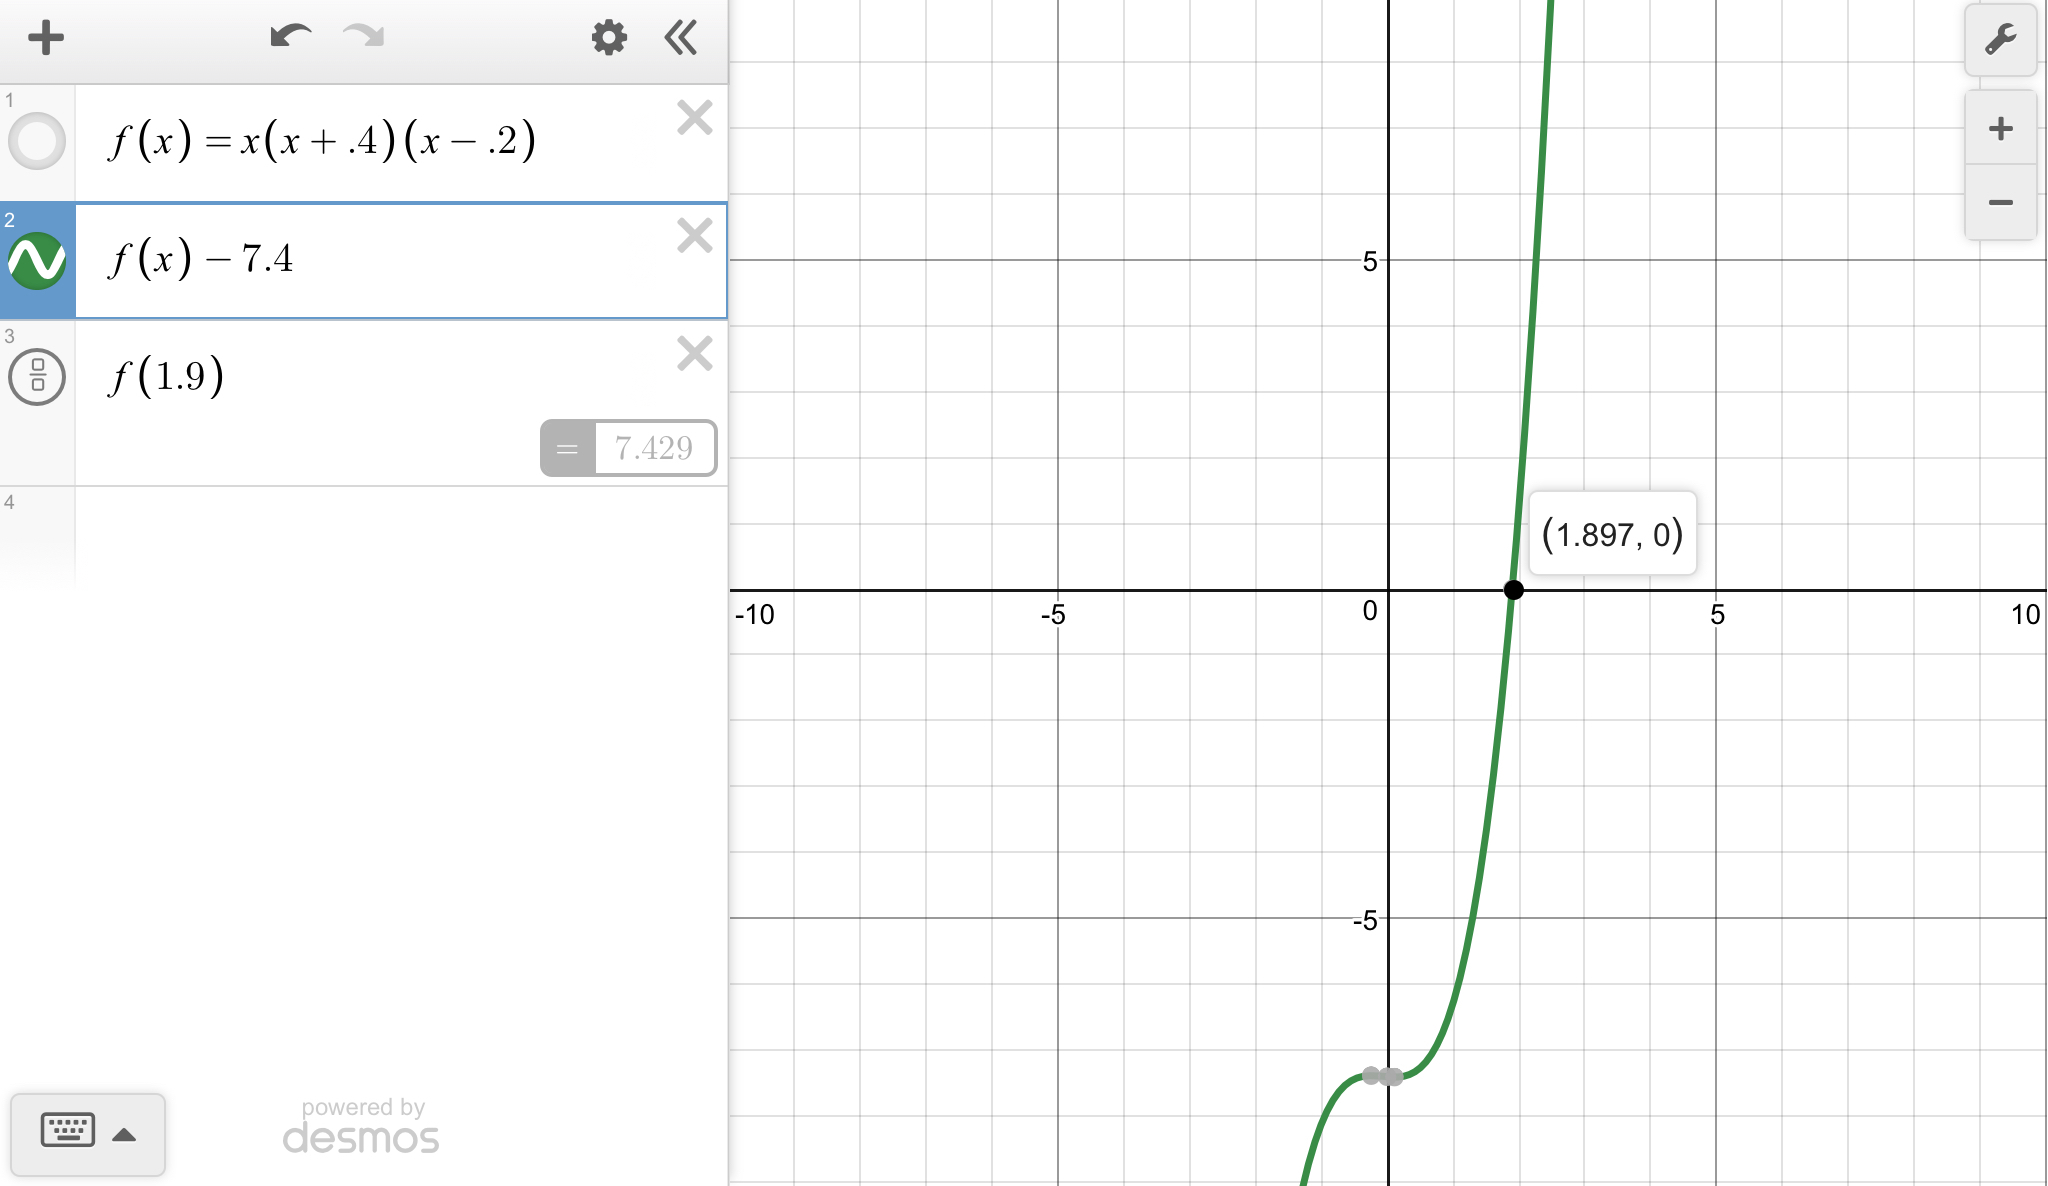Collapse the expression list with double chevron

tap(681, 38)
